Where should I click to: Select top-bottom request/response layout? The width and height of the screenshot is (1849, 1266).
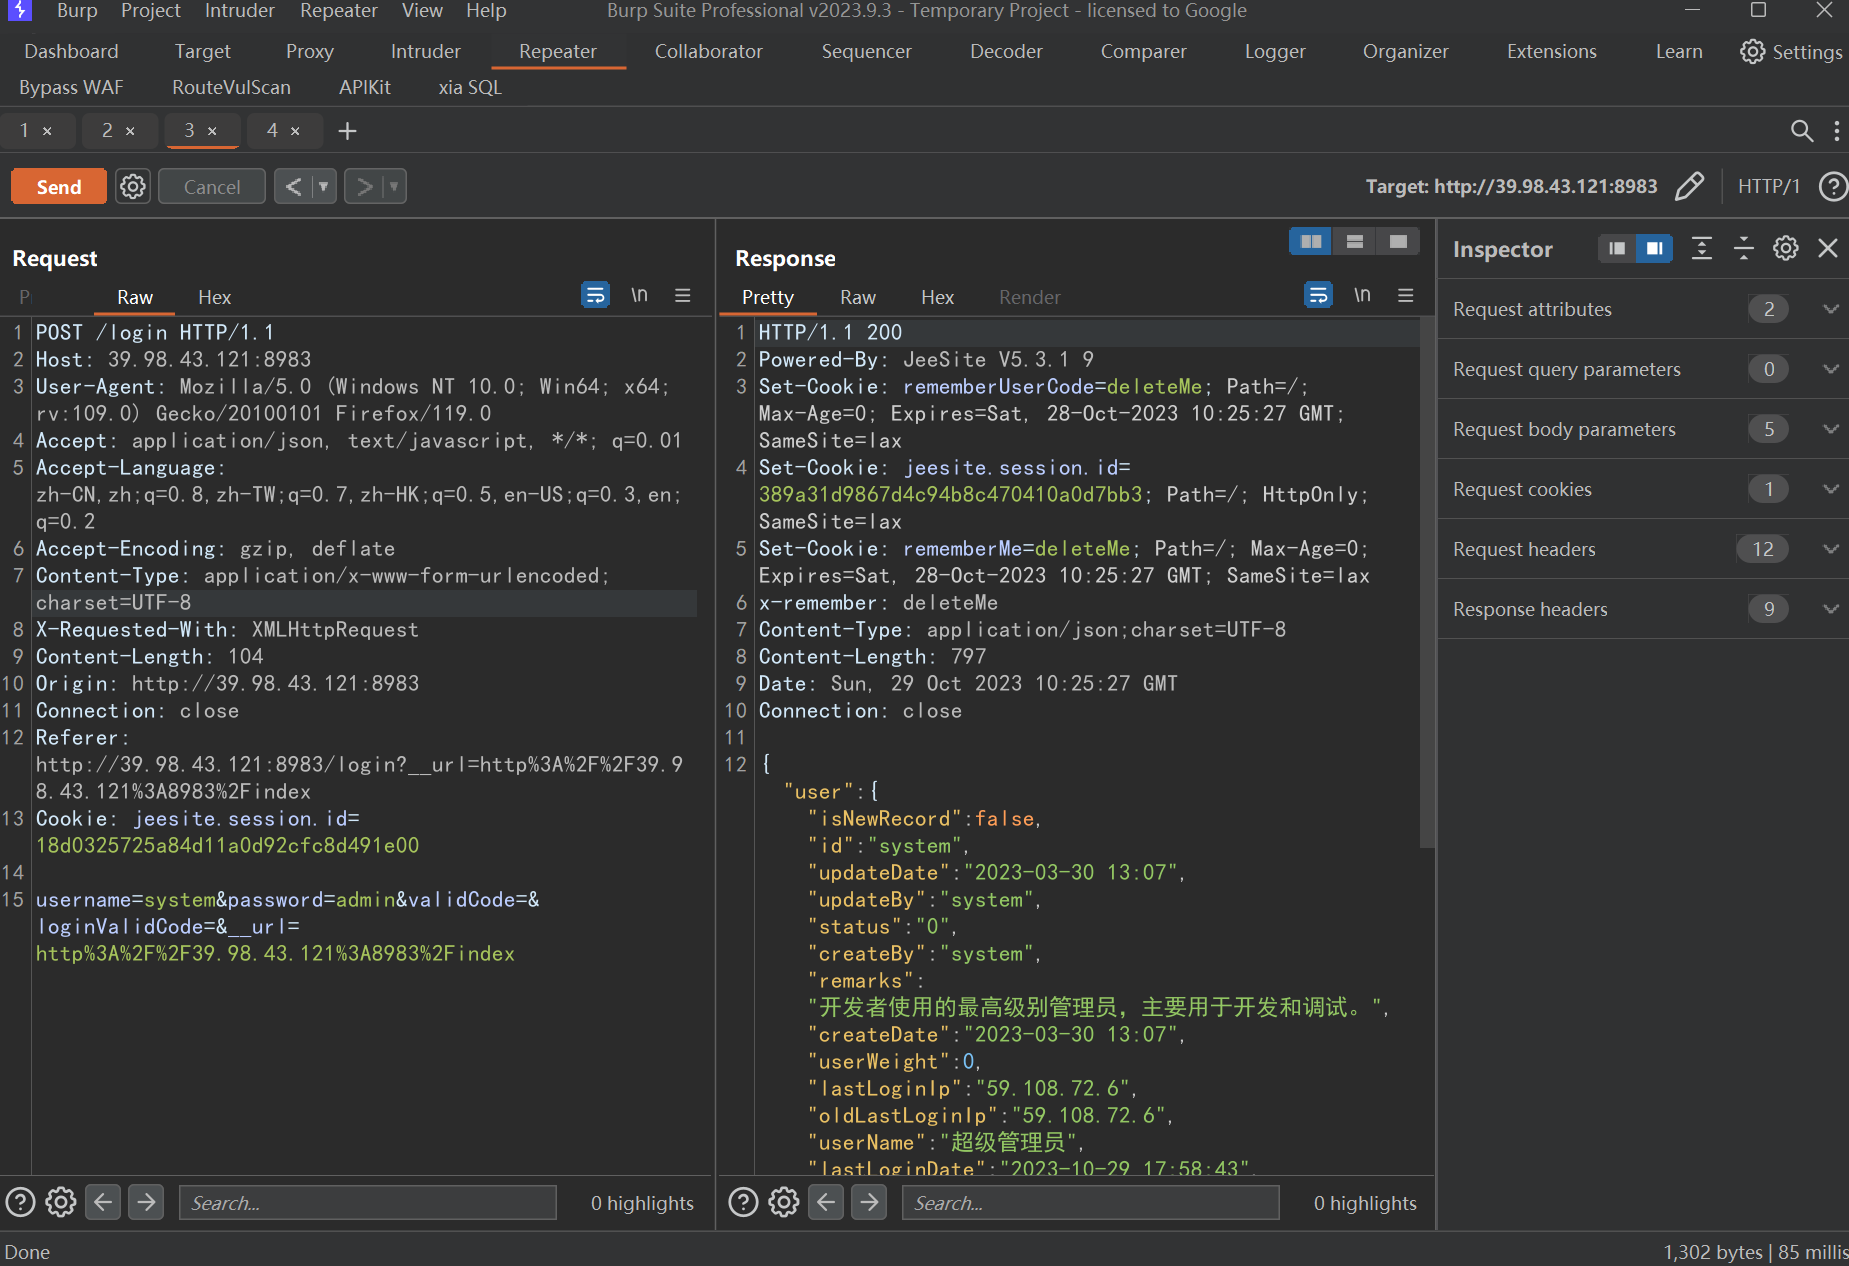tap(1355, 241)
